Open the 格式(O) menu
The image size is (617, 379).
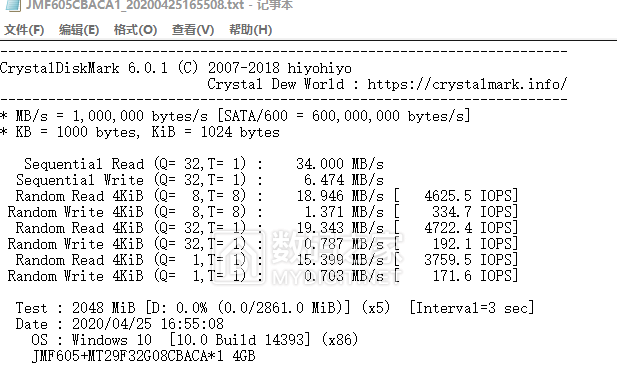click(135, 30)
